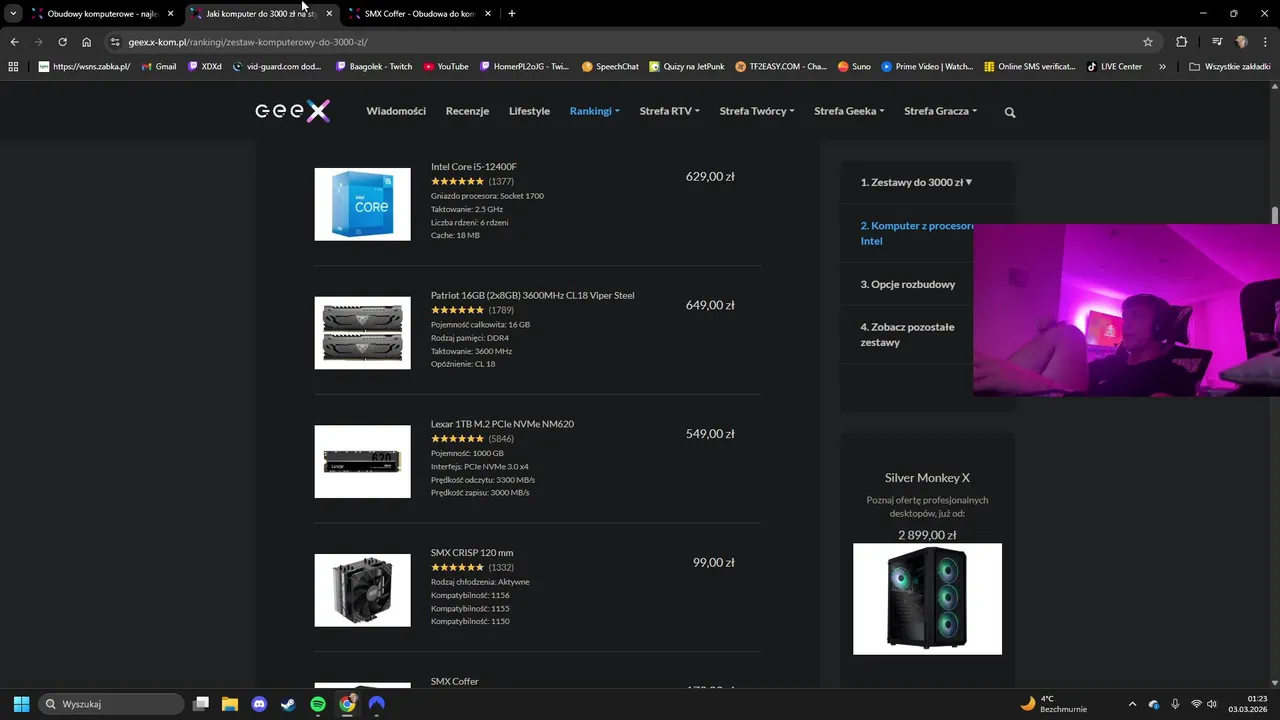1280x720 pixels.
Task: Open Recenzje nav item
Action: point(467,111)
